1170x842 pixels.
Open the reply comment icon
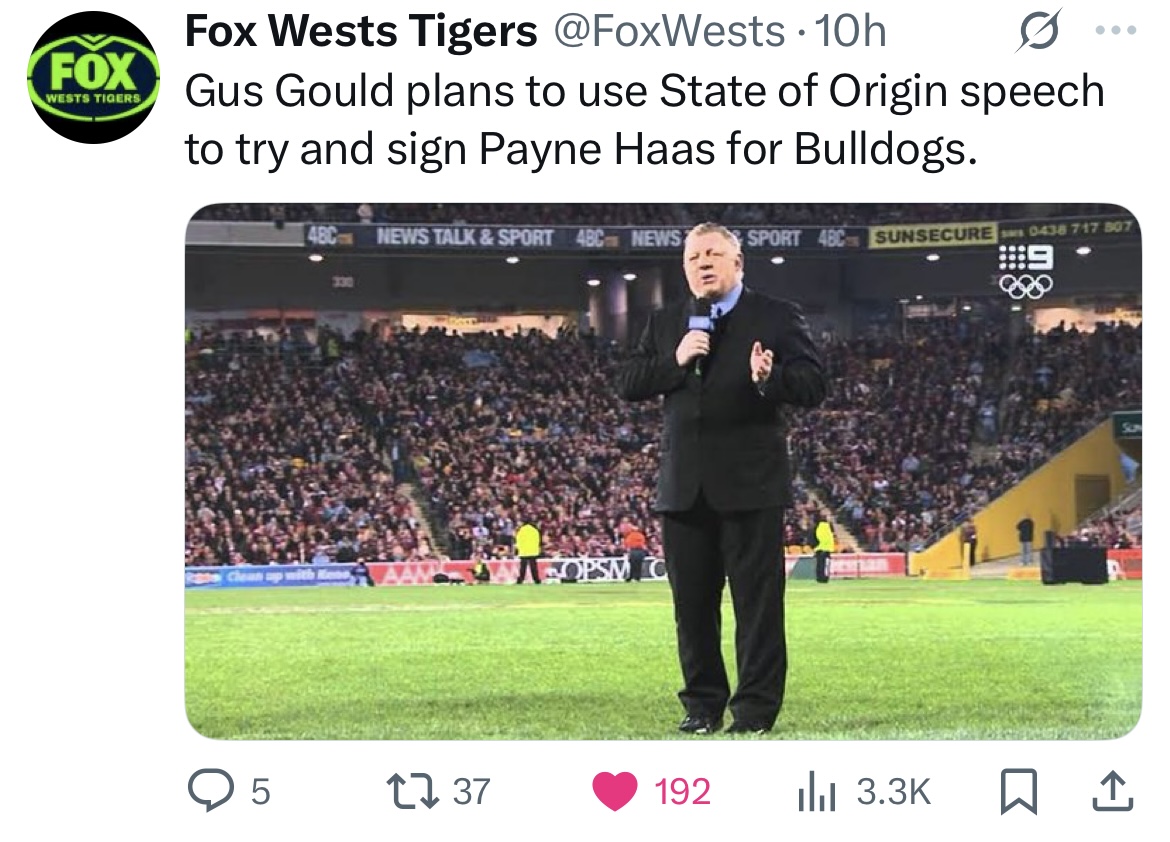[210, 791]
